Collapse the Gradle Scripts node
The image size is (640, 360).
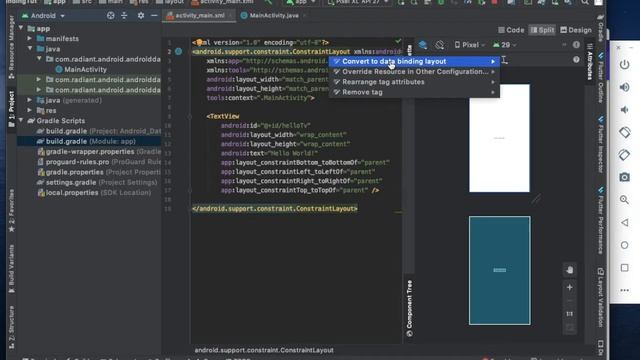(x=21, y=120)
